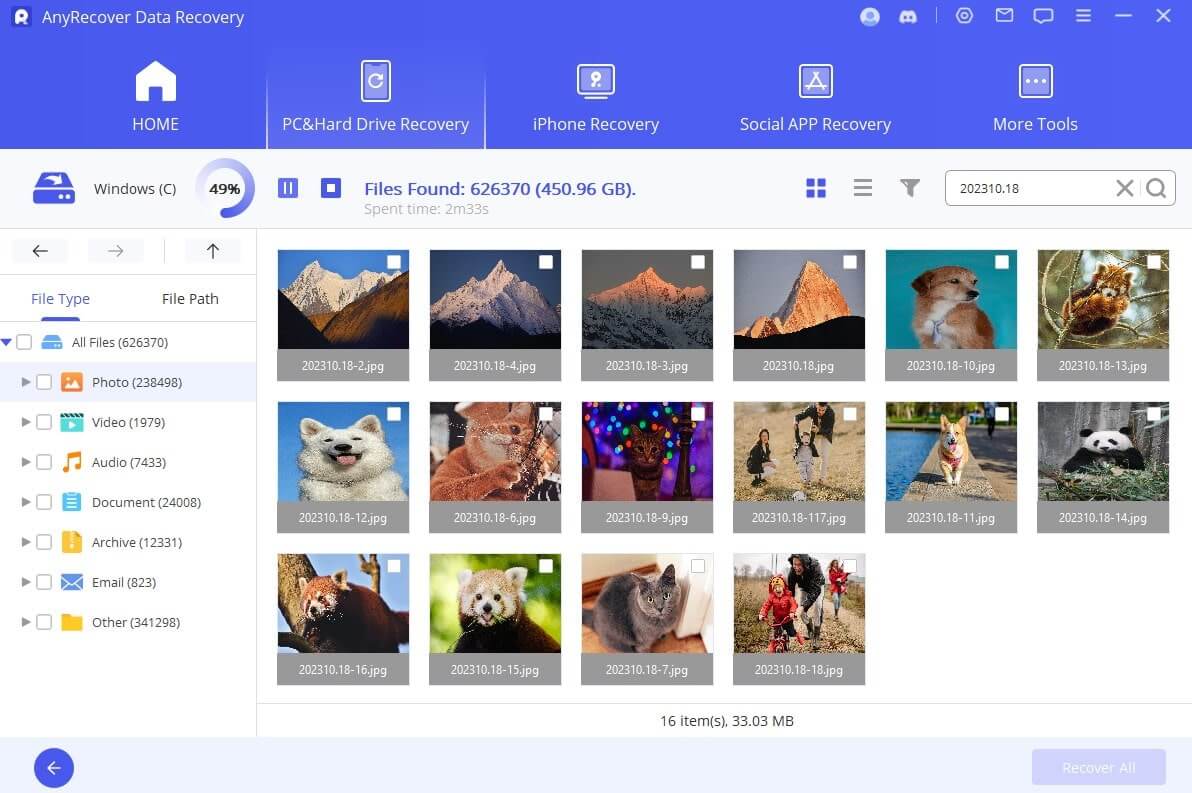Tick the checkbox on 202310.18-10.jpg thumbnail

point(1001,262)
